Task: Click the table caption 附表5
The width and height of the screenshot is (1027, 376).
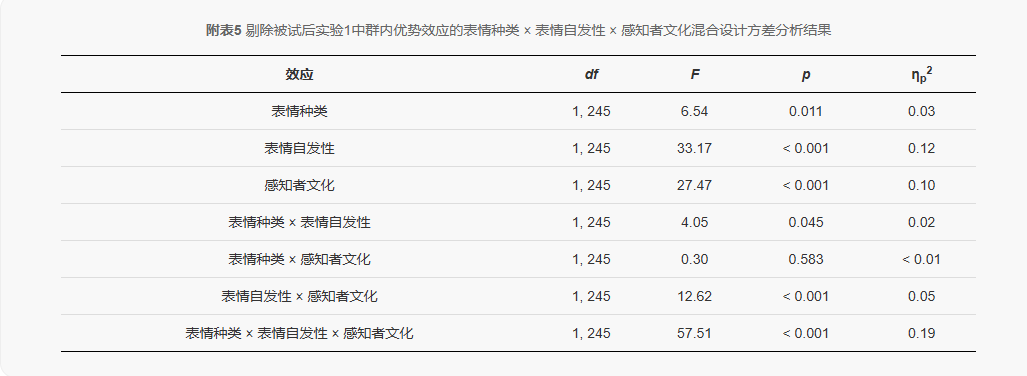Action: [x=224, y=30]
